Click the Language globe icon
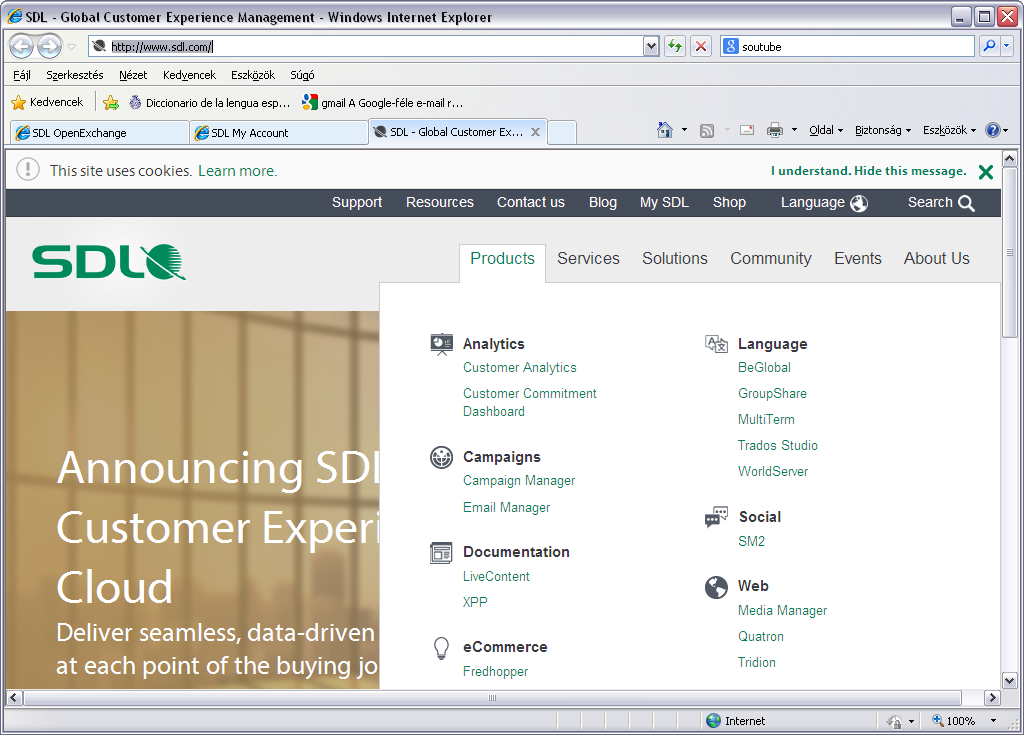 point(859,203)
